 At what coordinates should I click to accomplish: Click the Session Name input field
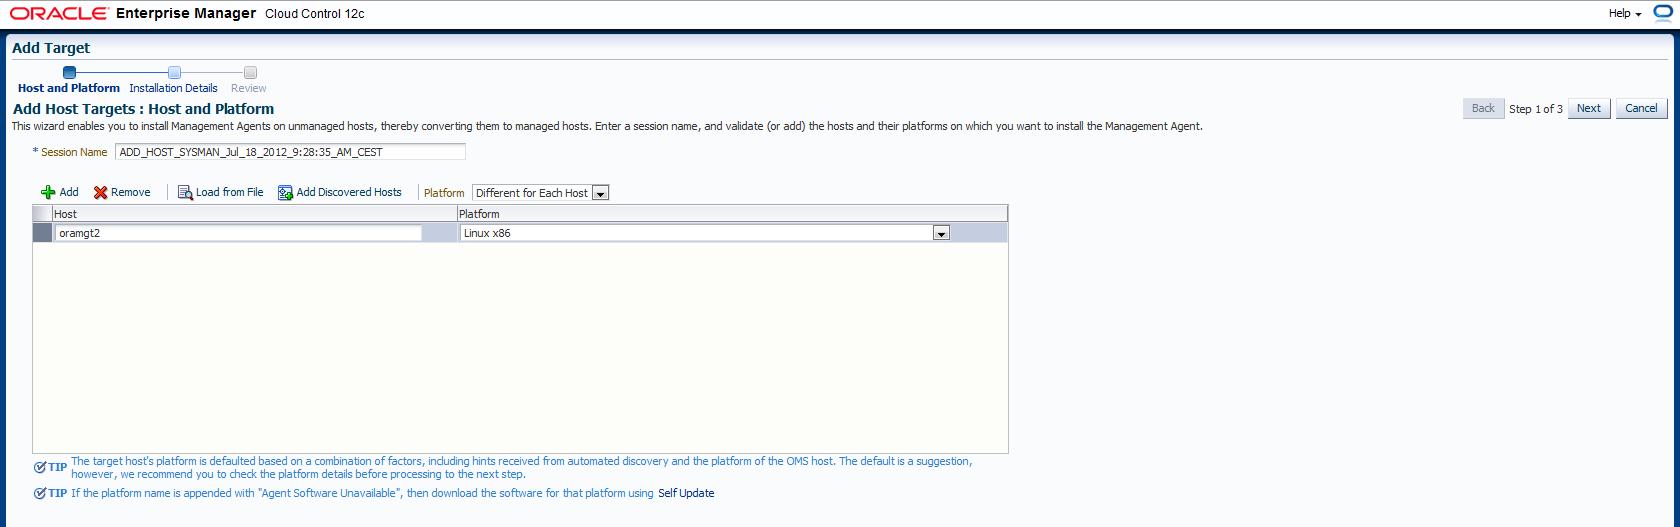click(290, 152)
